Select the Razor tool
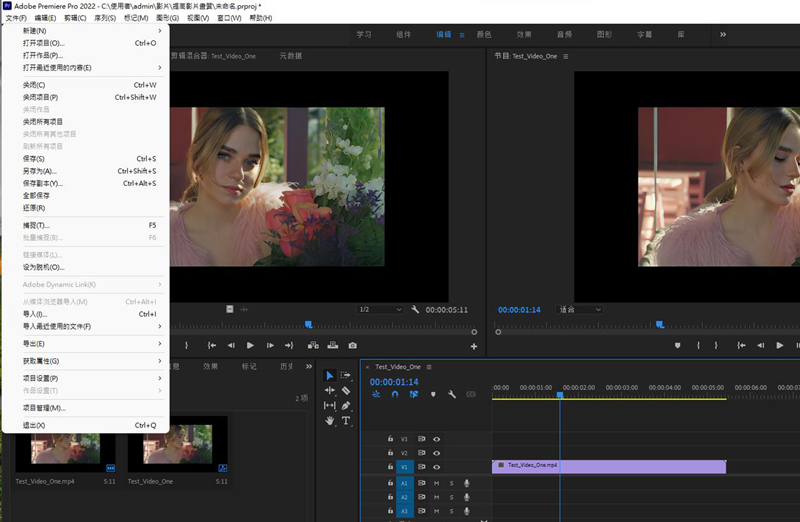This screenshot has width=800, height=522. click(346, 391)
